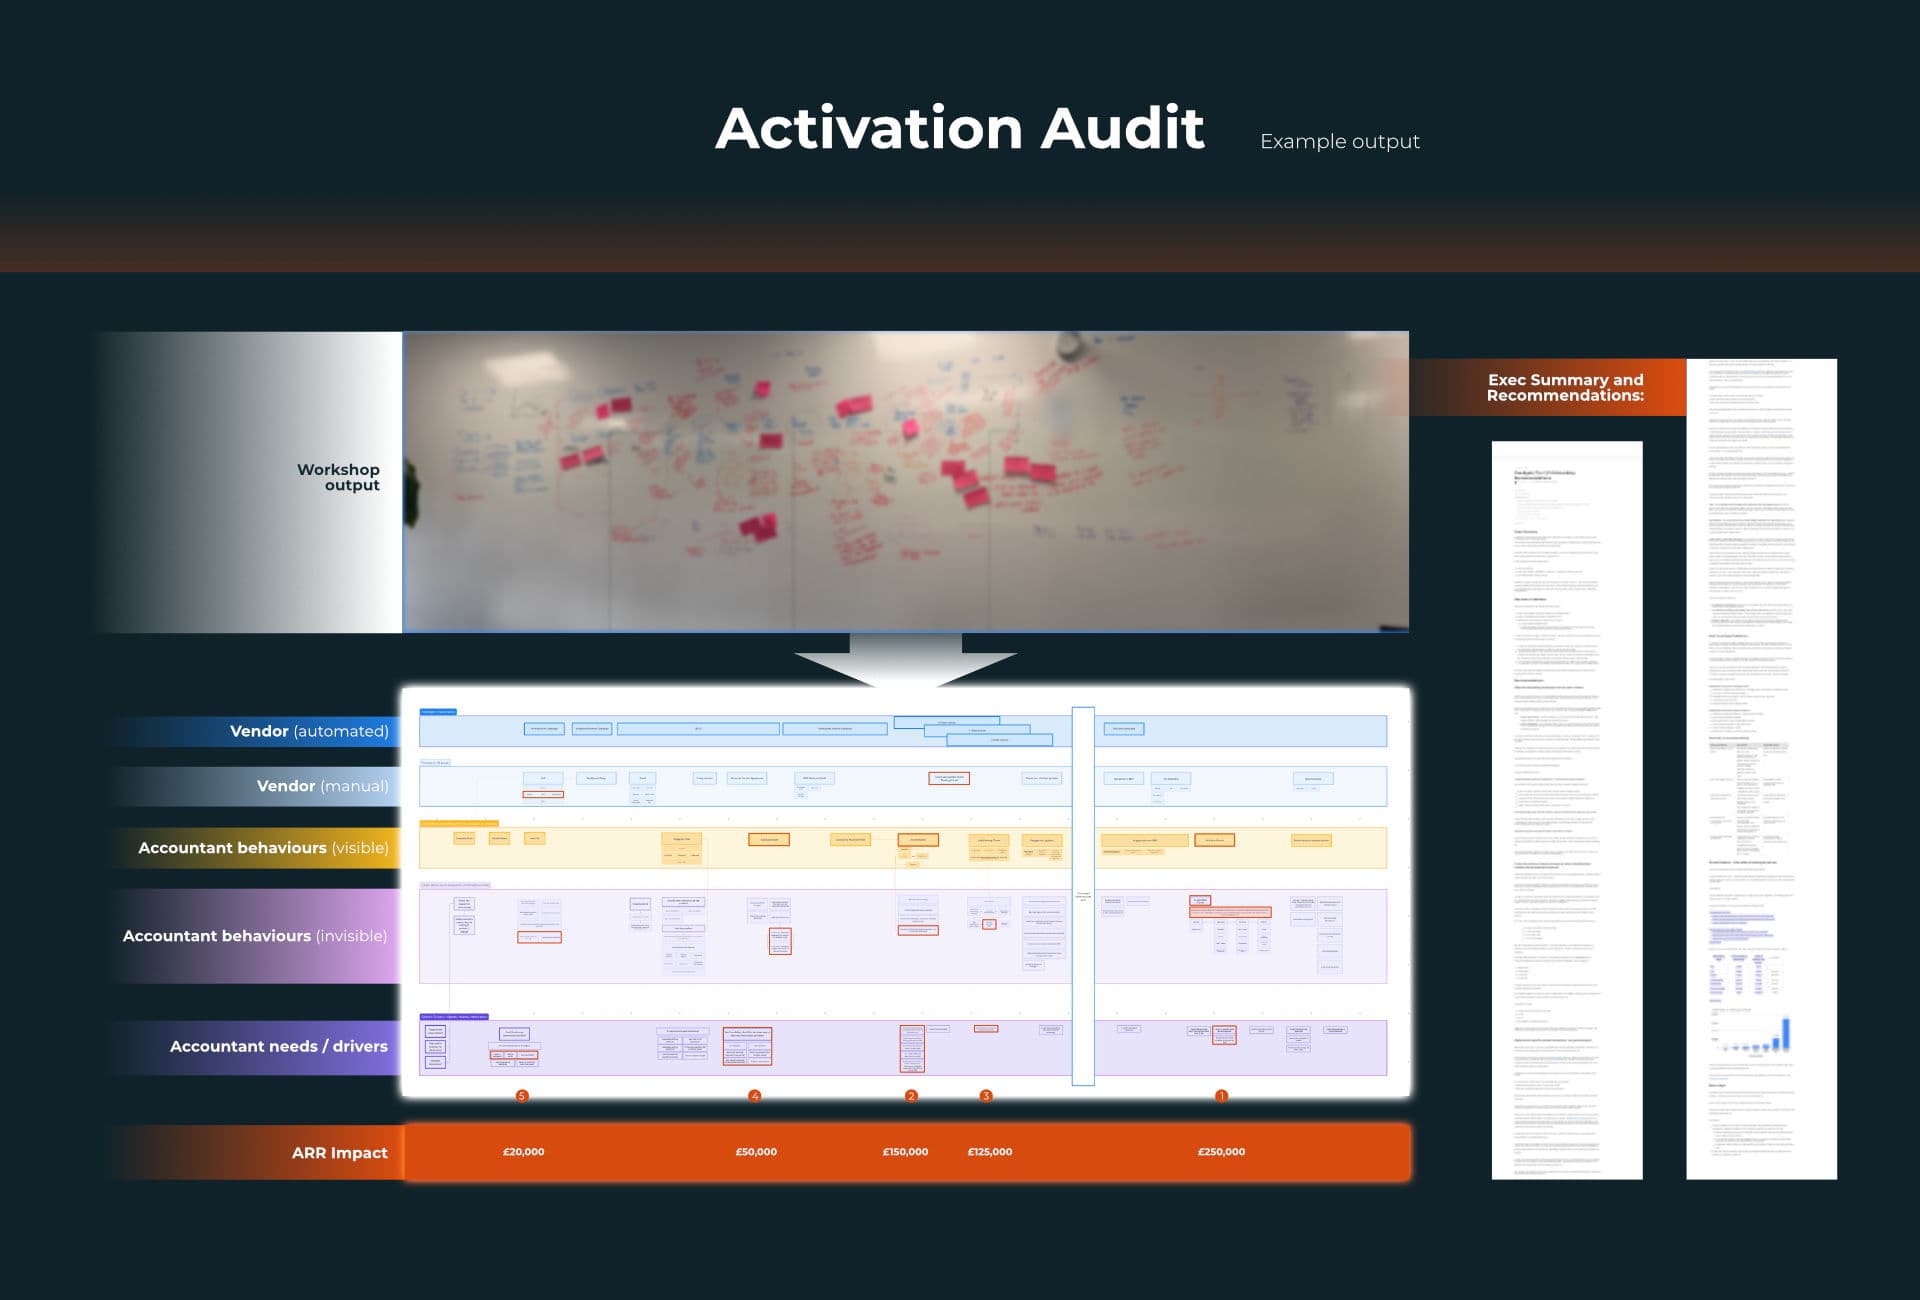Screen dimensions: 1920x1300
Task: Select 'Accountant needs / drivers' label
Action: click(x=278, y=1046)
